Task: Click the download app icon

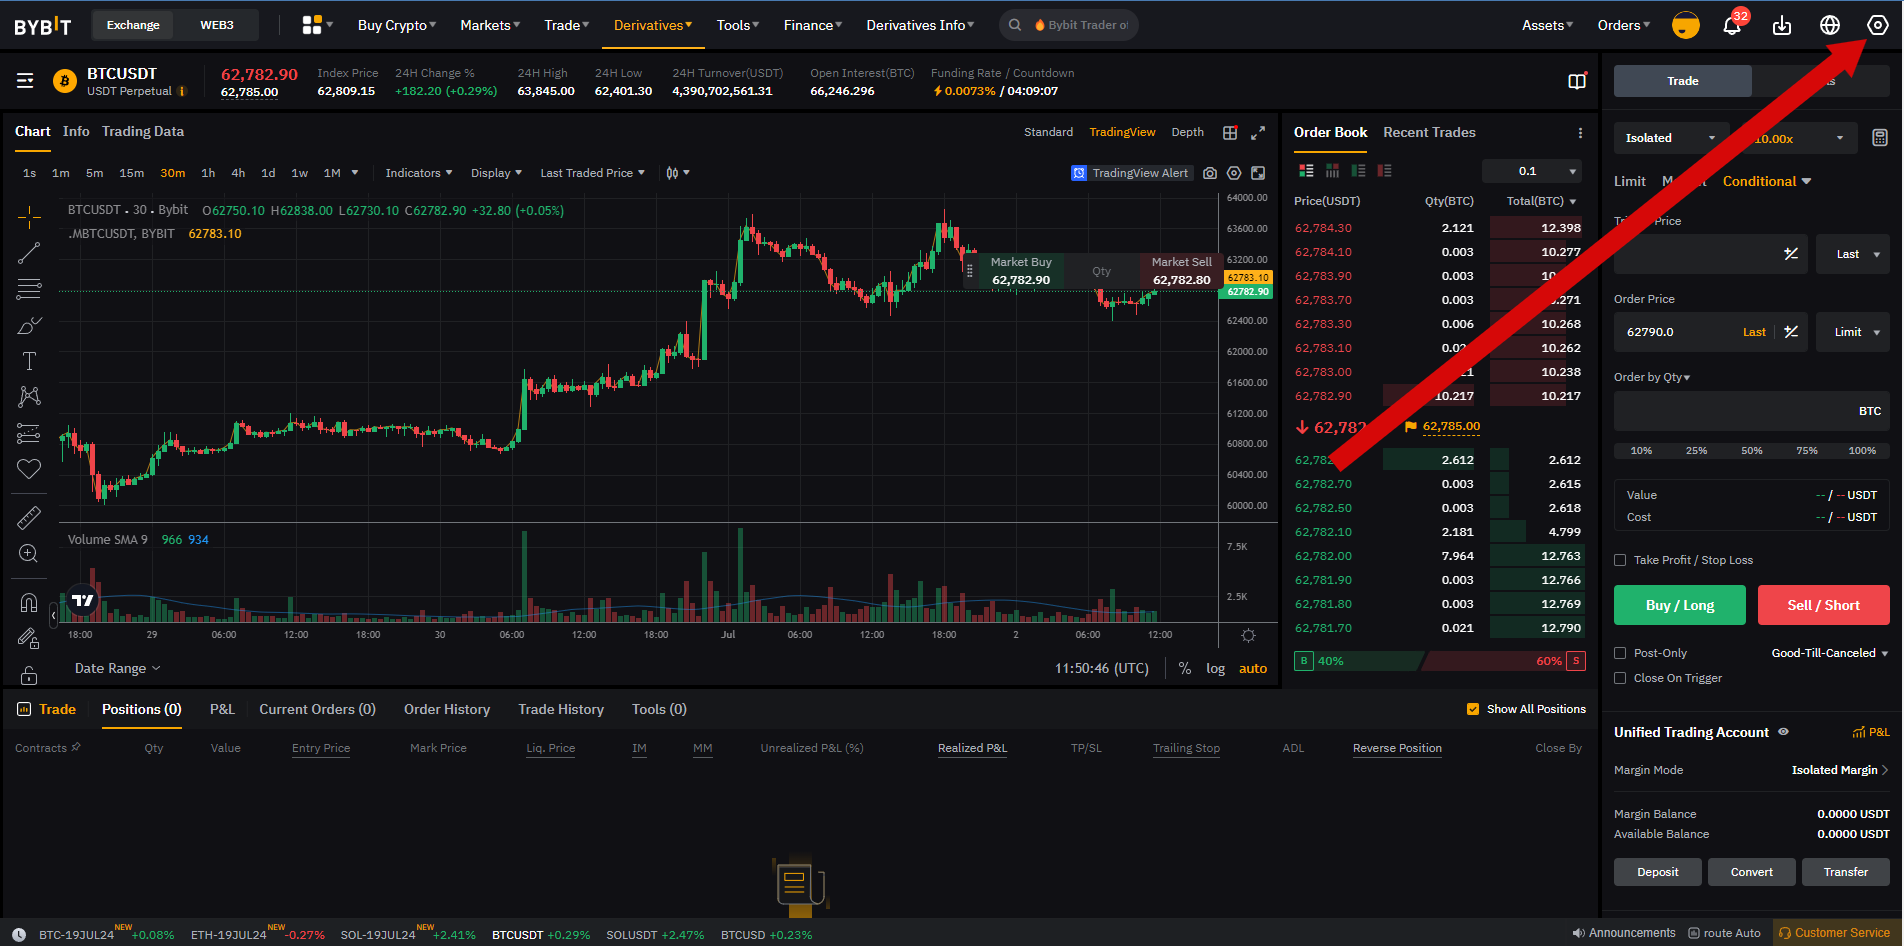Action: pos(1782,25)
